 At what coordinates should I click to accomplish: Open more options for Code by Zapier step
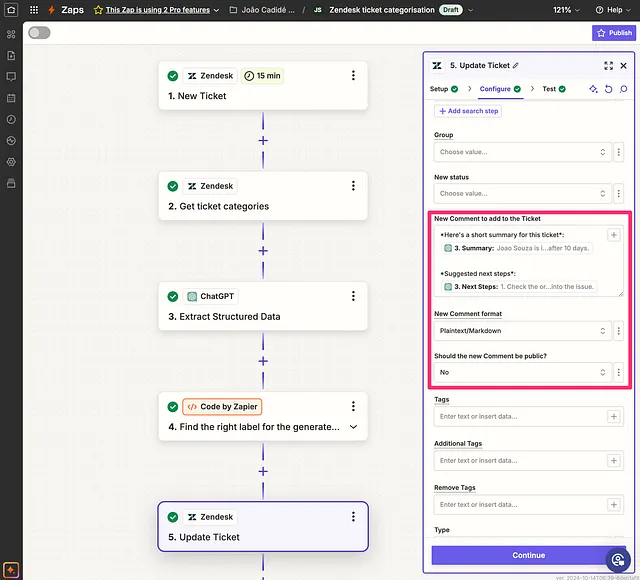tap(353, 407)
